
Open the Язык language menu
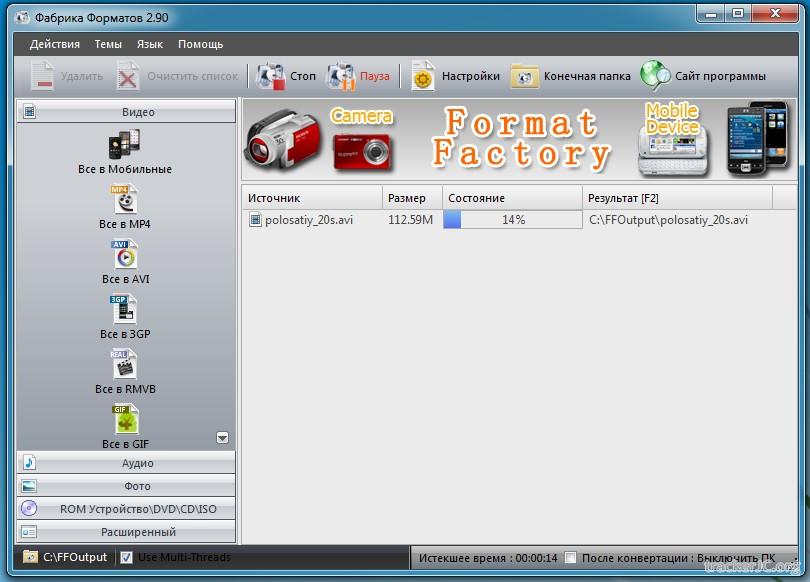click(150, 44)
